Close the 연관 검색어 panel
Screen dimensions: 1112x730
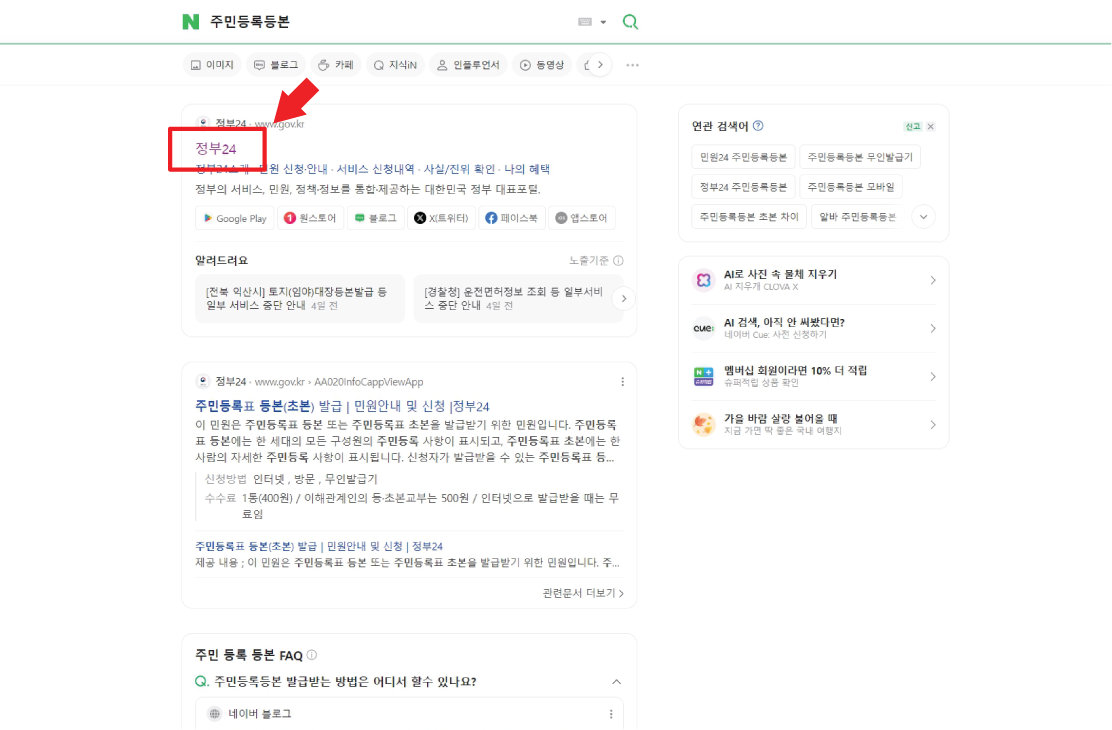point(930,126)
